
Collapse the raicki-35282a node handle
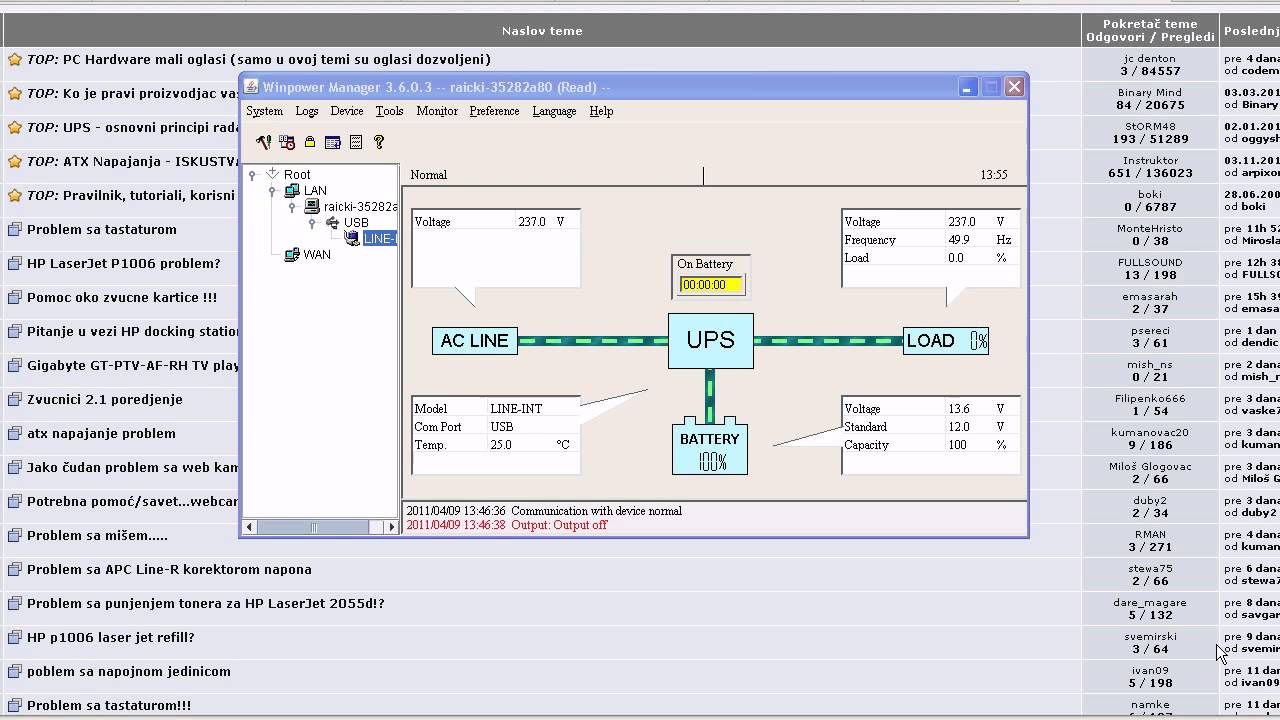[x=292, y=207]
